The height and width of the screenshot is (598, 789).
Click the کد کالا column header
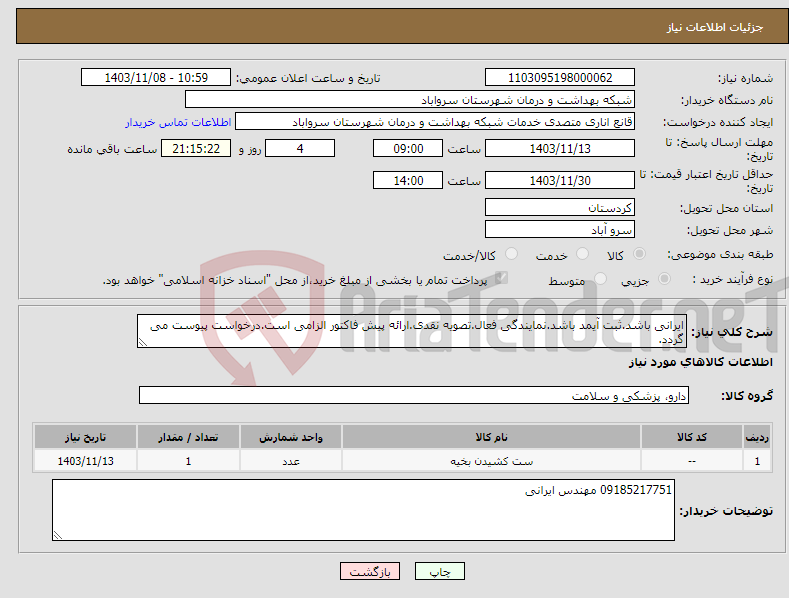click(692, 437)
